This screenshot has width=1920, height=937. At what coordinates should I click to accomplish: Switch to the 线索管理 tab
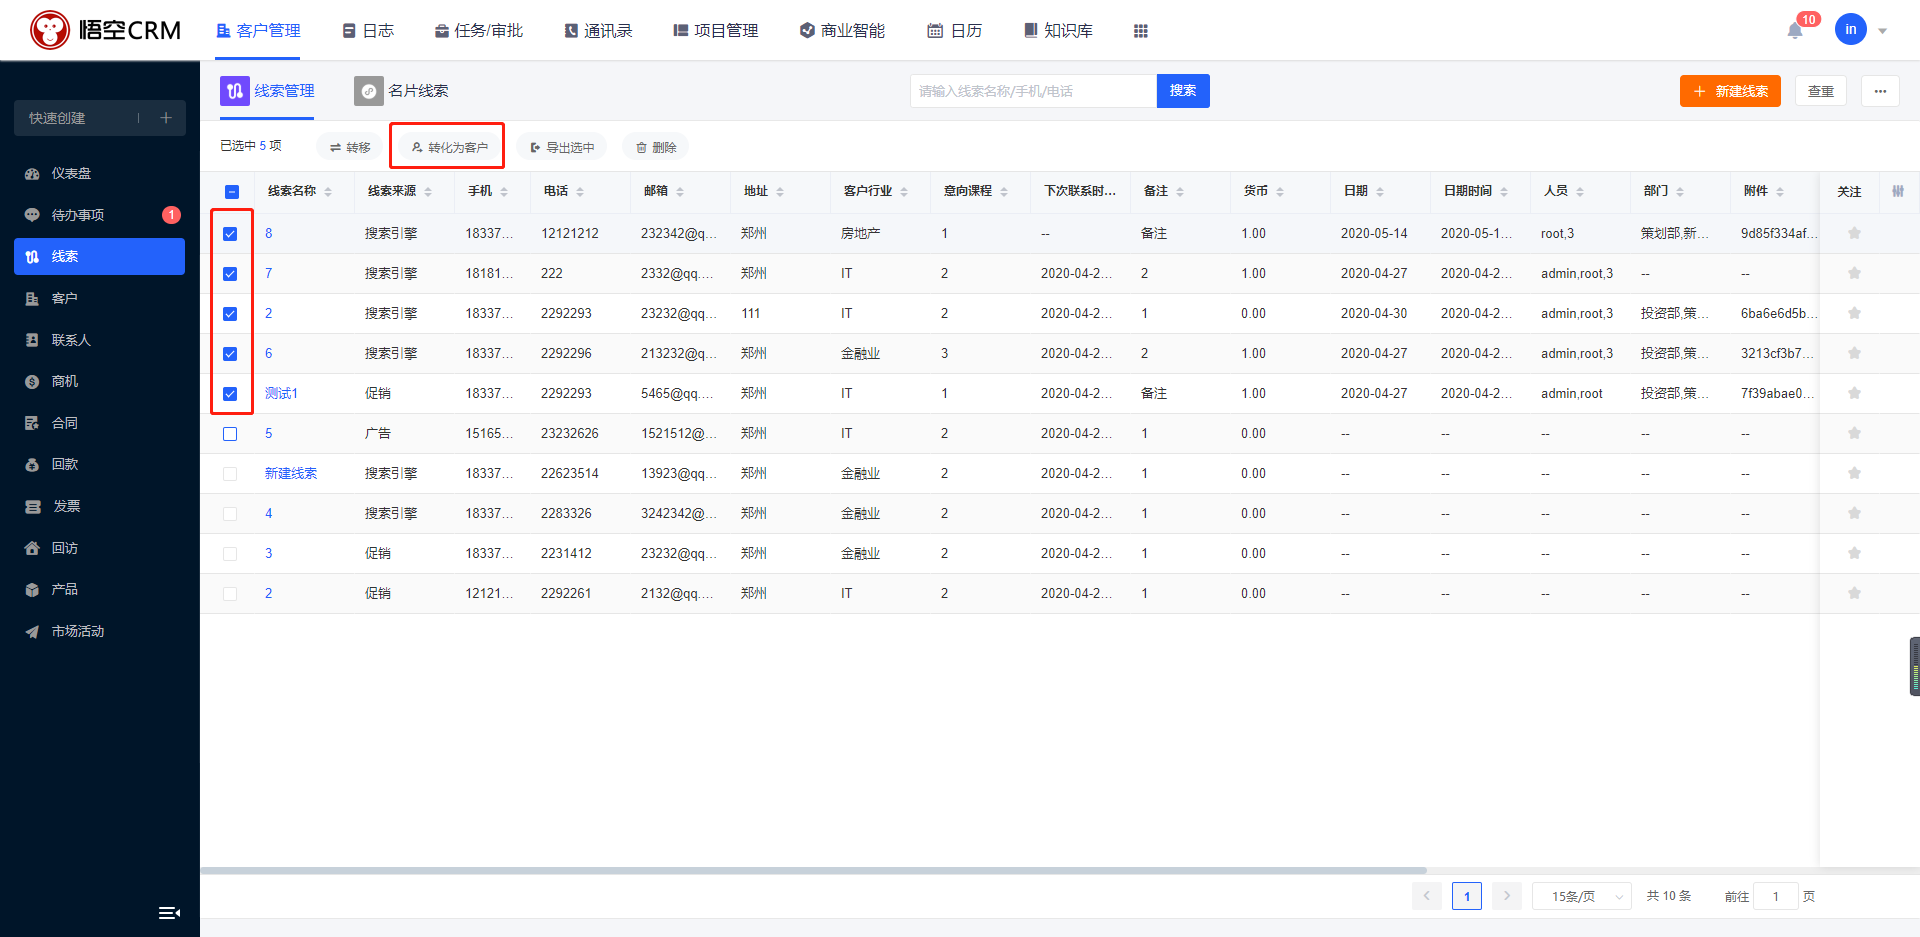click(x=268, y=91)
